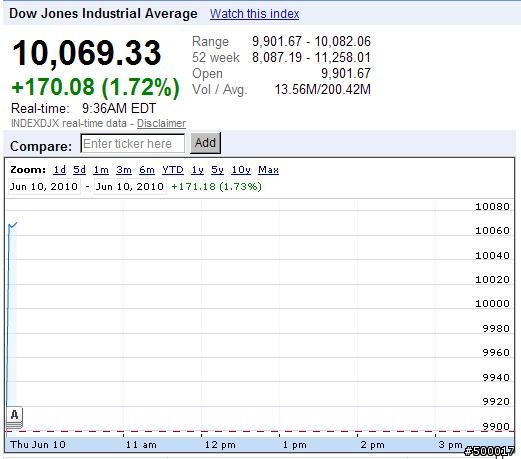Set chart zoom to 3m

point(124,170)
